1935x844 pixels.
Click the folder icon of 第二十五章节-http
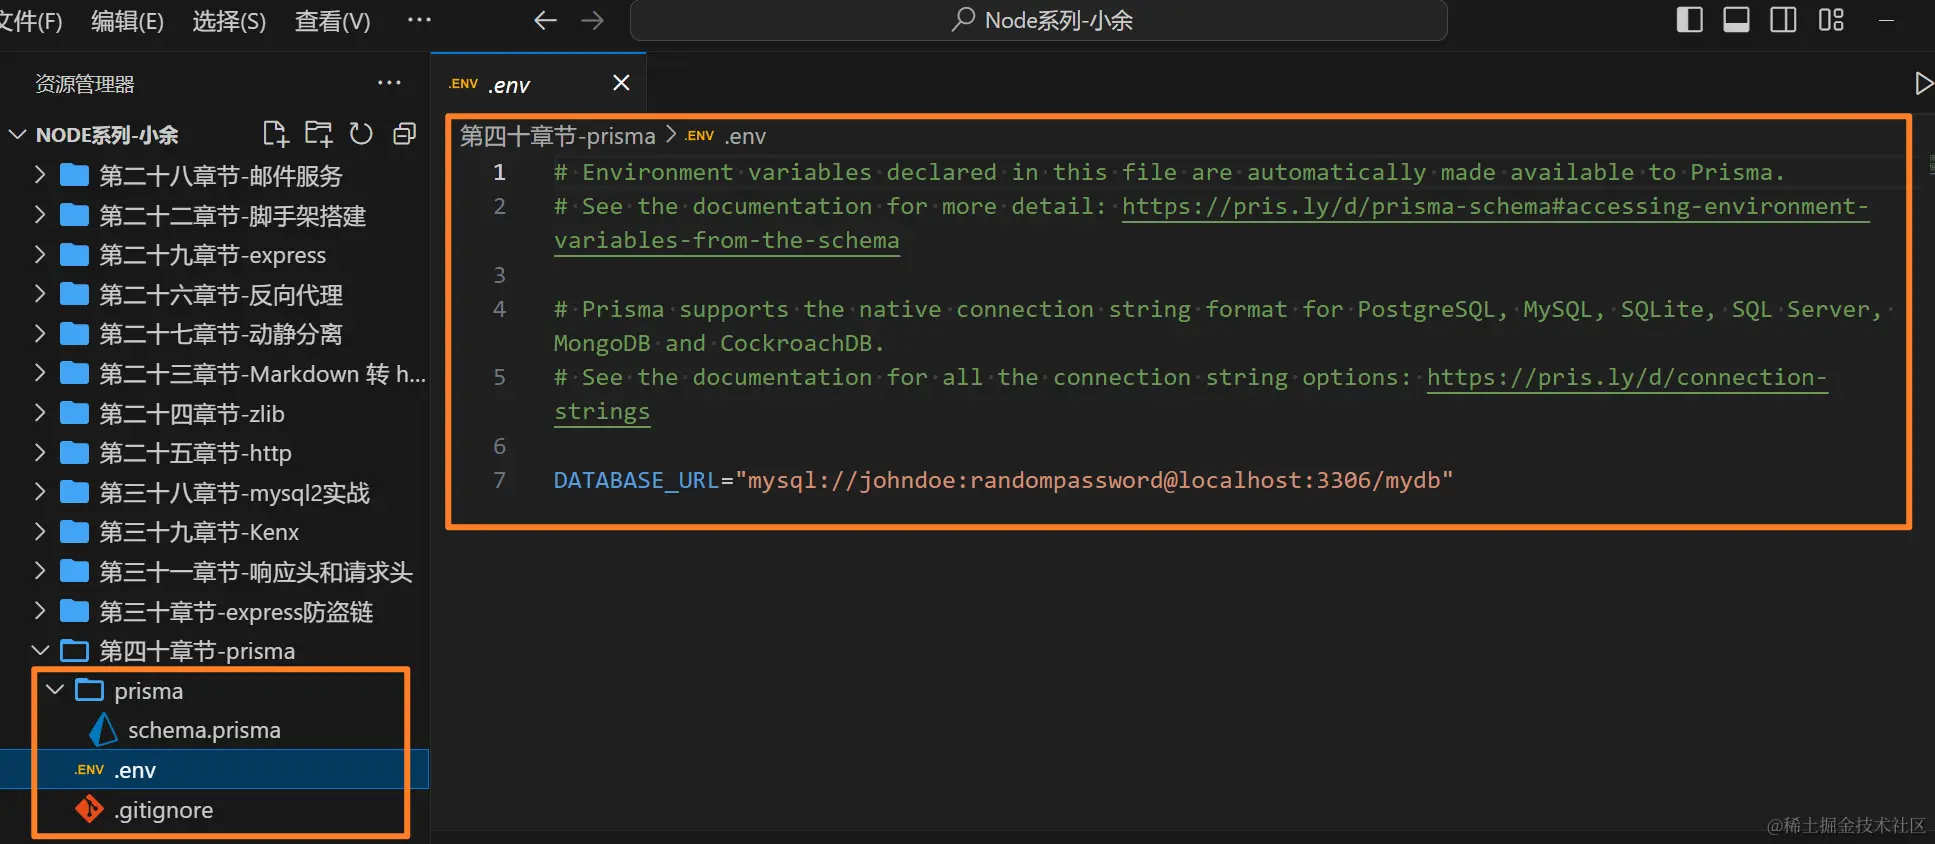coord(74,453)
